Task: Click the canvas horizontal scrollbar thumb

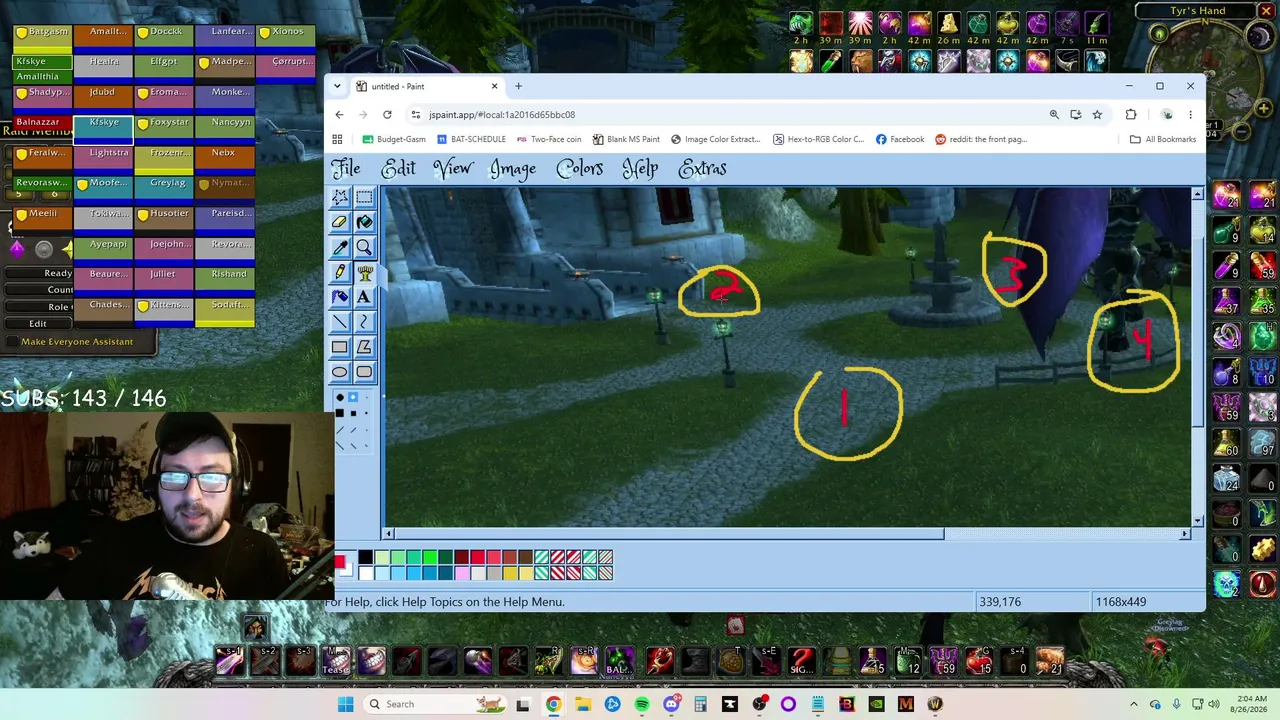Action: coord(669,534)
